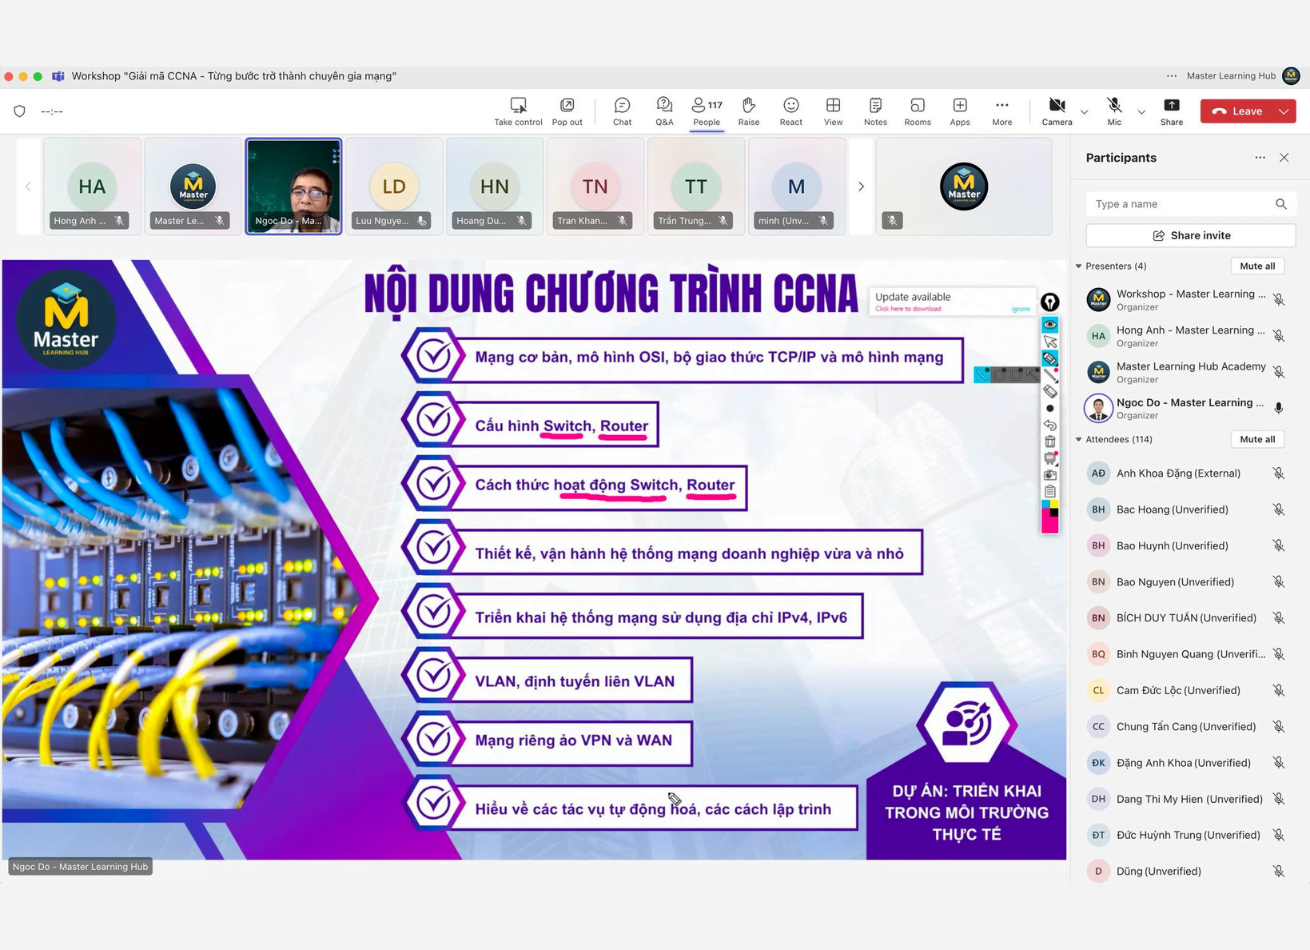
Task: Select the eraser annotation tool
Action: 1050,391
